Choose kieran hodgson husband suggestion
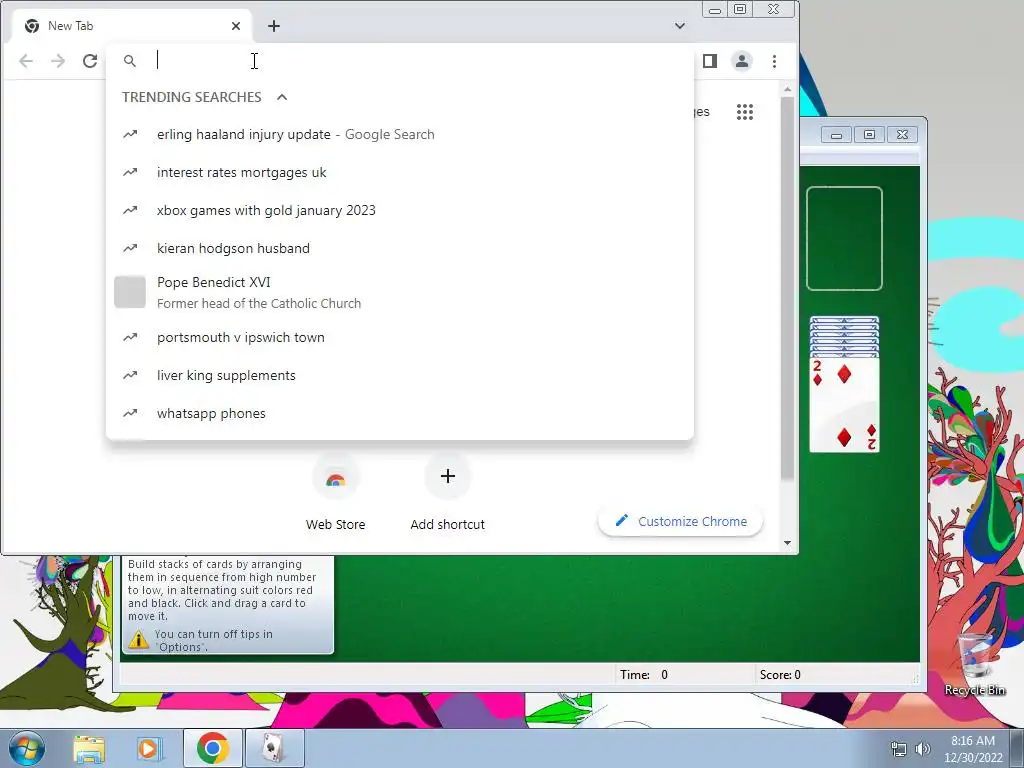Viewport: 1024px width, 768px height. [400, 248]
